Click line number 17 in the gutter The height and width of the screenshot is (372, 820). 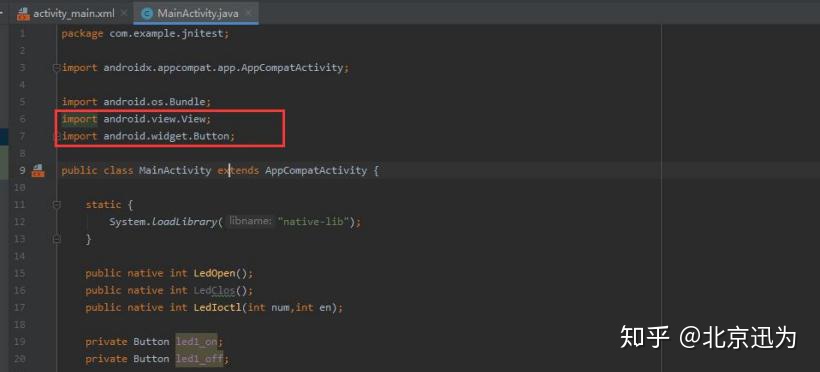pos(19,308)
